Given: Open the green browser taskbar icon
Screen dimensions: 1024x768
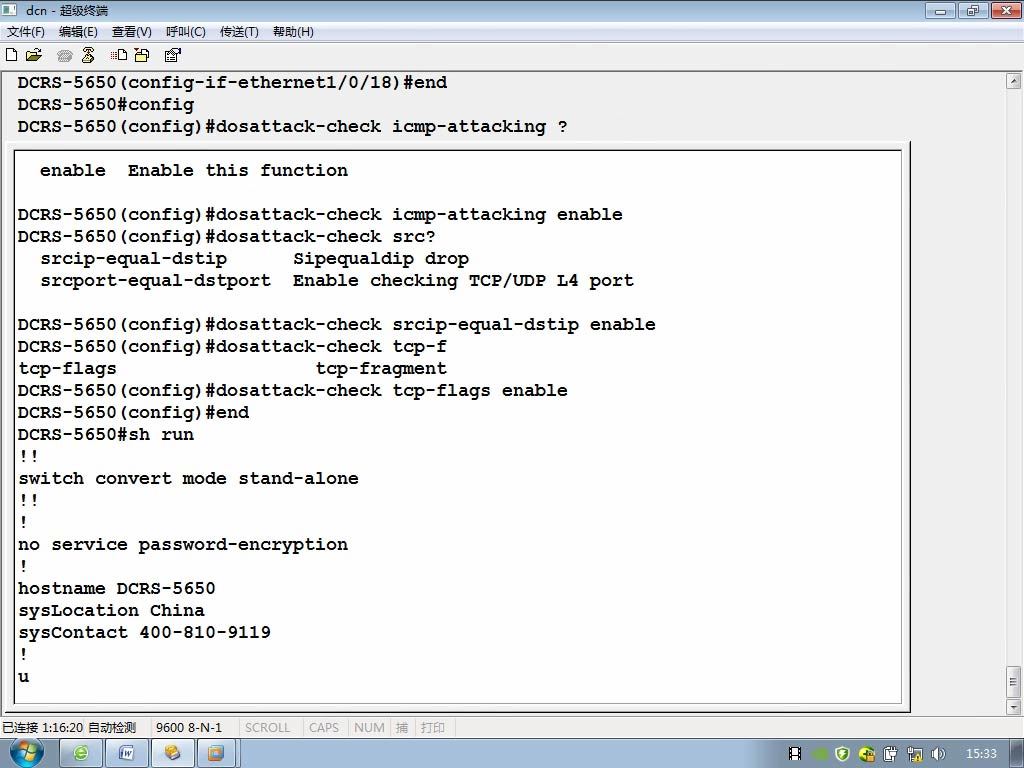Looking at the screenshot, I should [x=81, y=753].
